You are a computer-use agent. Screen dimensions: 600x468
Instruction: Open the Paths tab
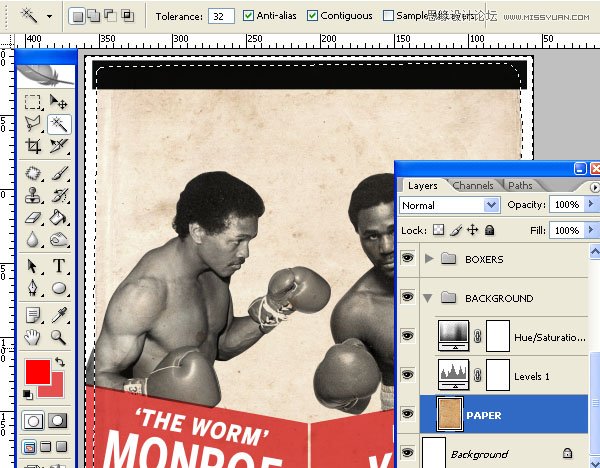pyautogui.click(x=520, y=185)
